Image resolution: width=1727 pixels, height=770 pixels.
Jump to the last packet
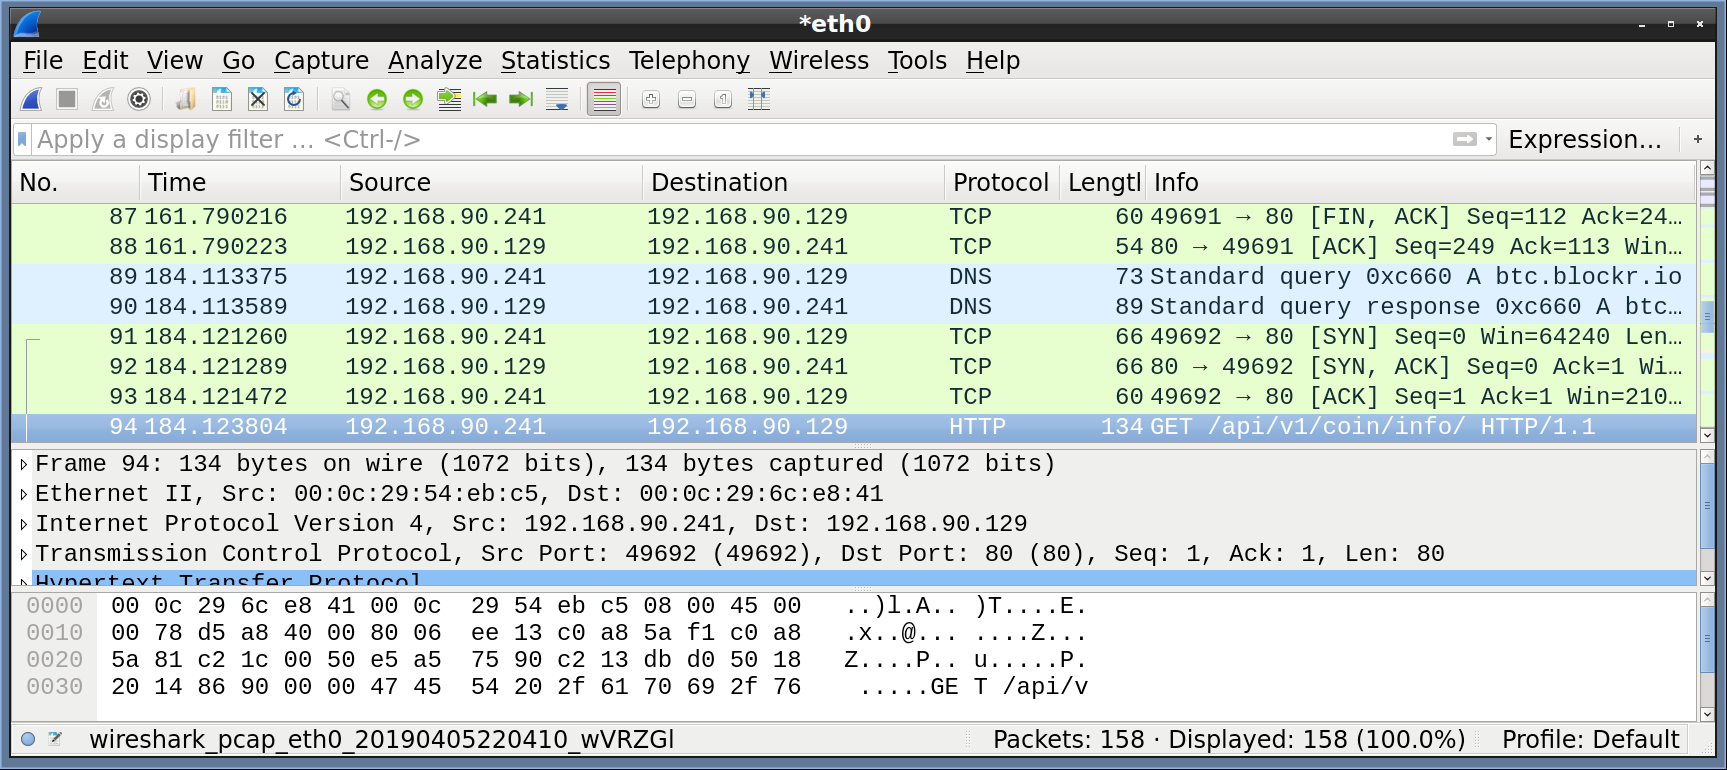click(x=521, y=99)
